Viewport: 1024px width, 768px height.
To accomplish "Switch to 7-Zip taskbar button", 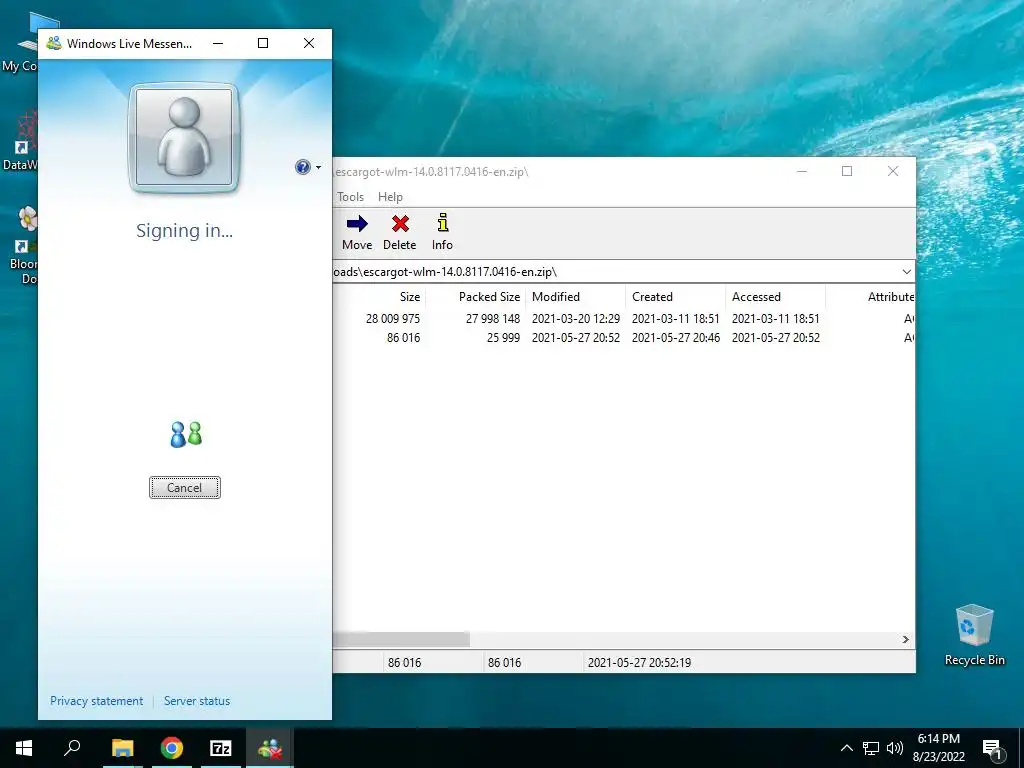I will pyautogui.click(x=221, y=748).
